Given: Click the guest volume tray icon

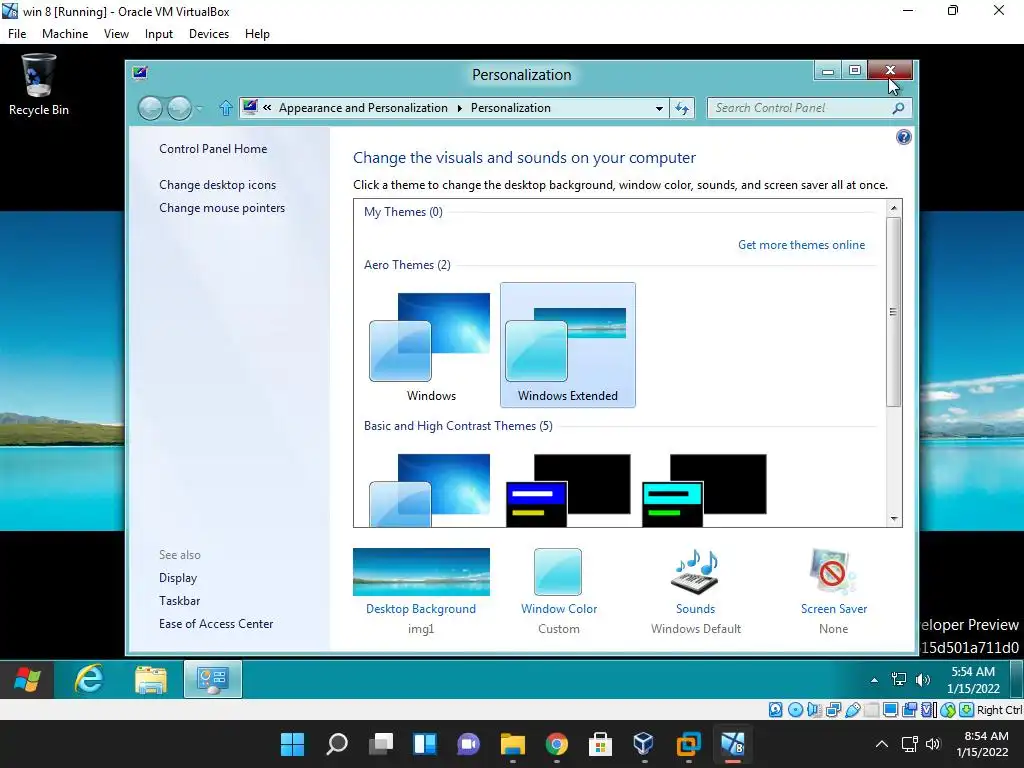Looking at the screenshot, I should [x=923, y=680].
